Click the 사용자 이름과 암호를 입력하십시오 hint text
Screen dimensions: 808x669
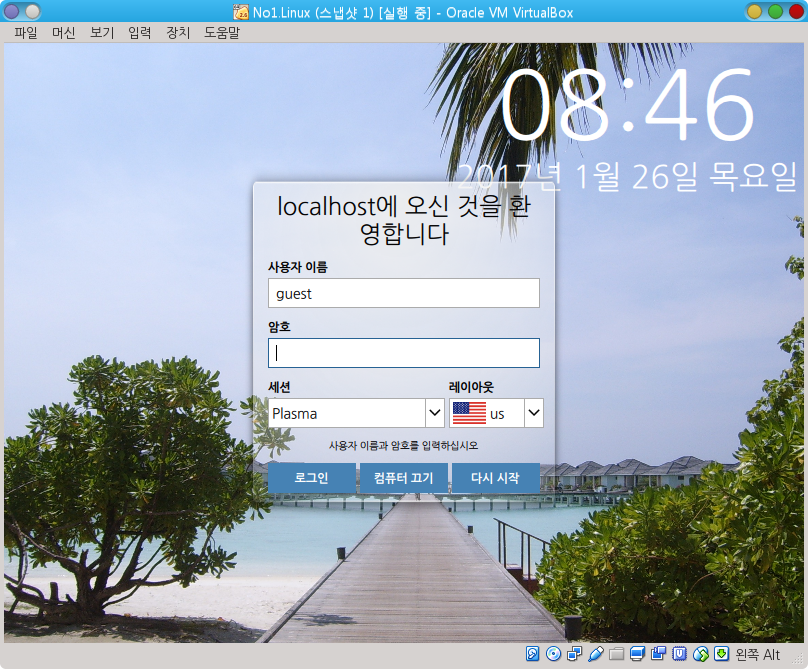pos(403,445)
